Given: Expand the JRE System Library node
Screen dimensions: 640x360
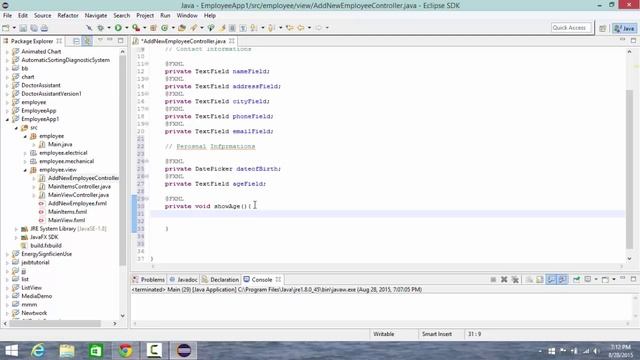Looking at the screenshot, I should (16, 229).
